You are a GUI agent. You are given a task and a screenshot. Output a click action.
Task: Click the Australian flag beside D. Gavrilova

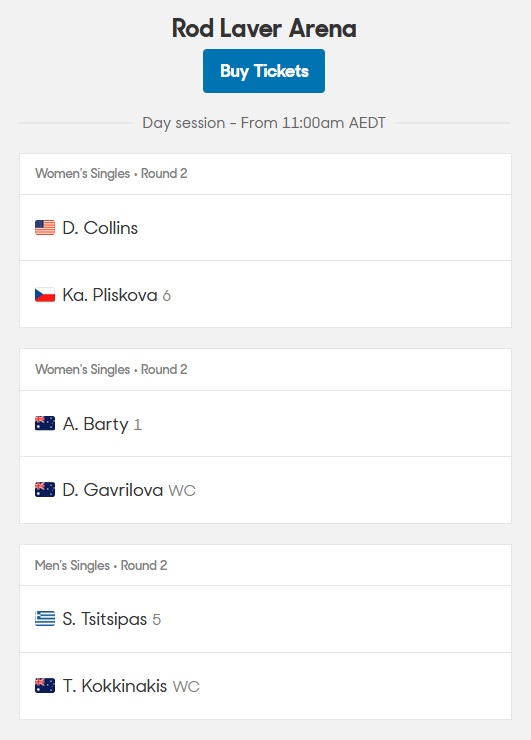45,490
